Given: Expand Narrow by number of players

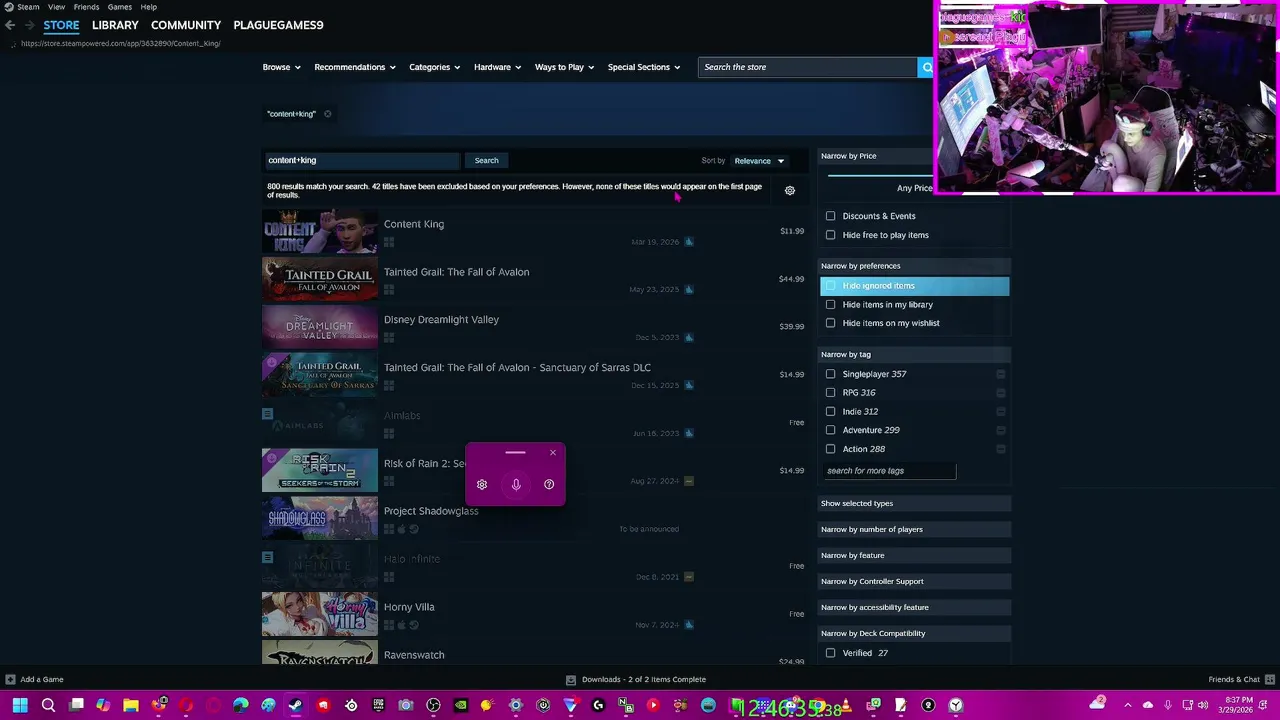Looking at the screenshot, I should pyautogui.click(x=914, y=529).
